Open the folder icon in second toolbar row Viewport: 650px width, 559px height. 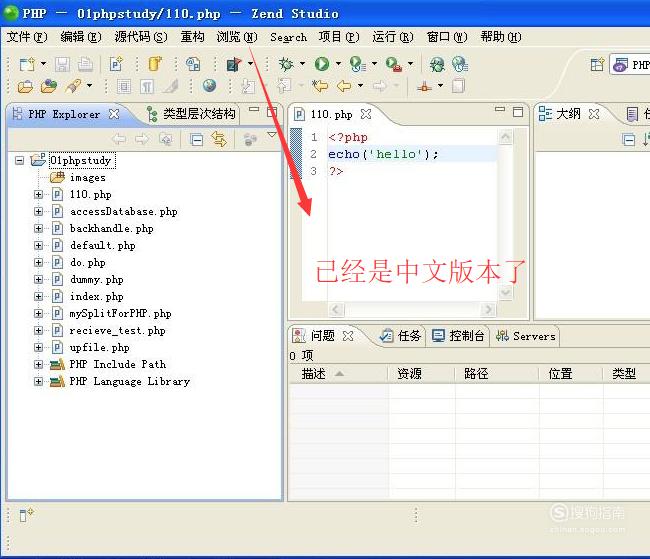coord(25,86)
